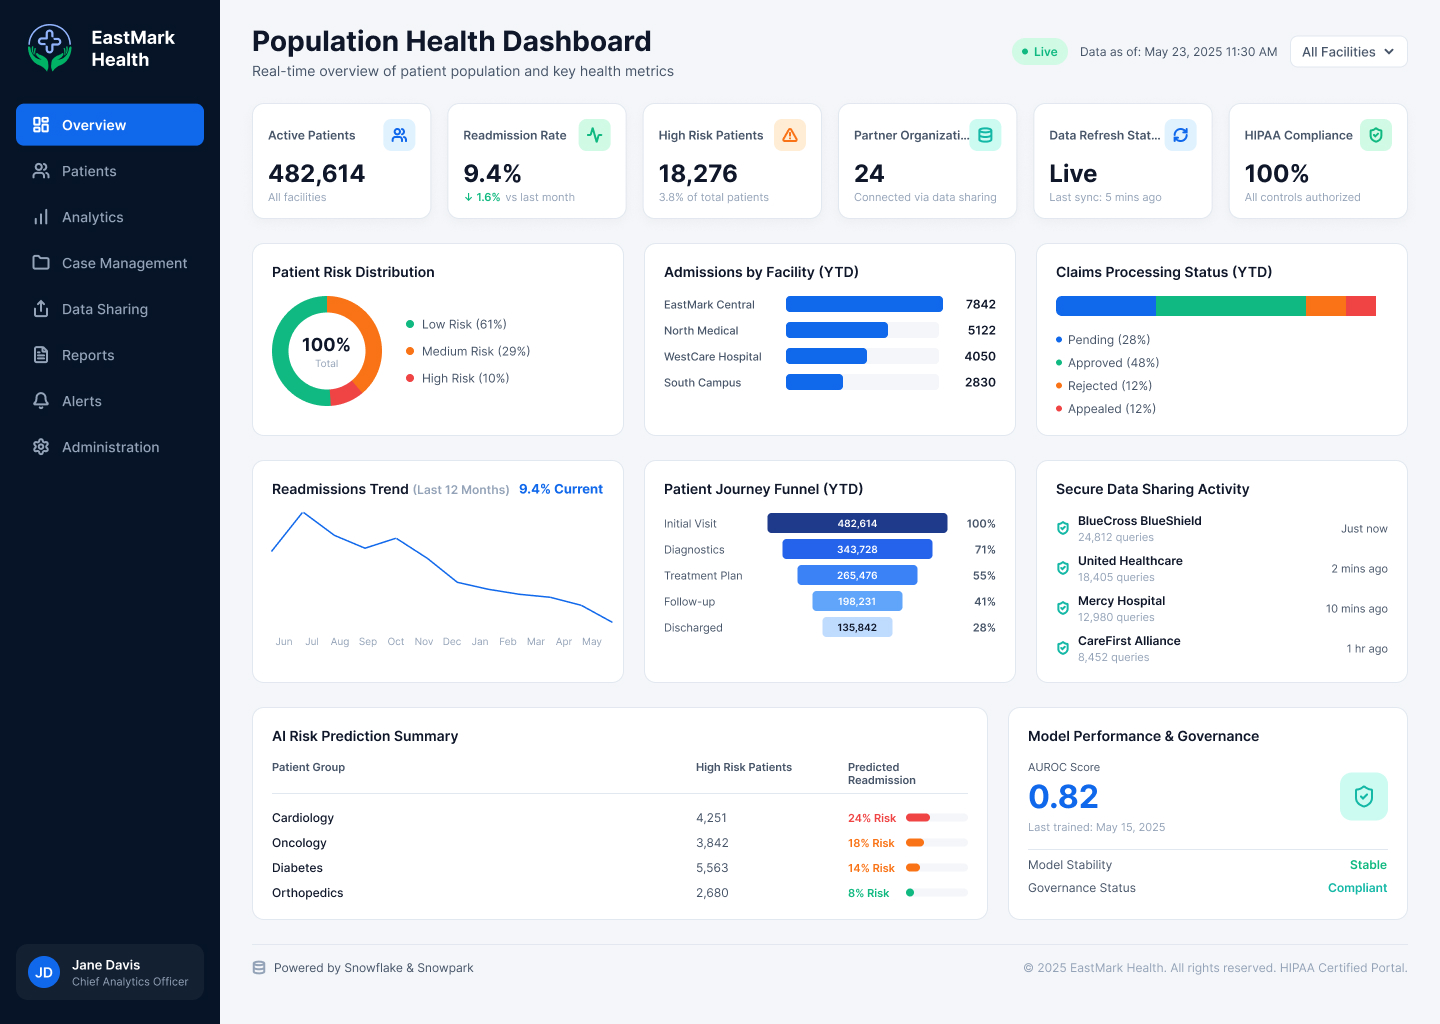Click the High Risk Patients warning icon

pos(790,135)
